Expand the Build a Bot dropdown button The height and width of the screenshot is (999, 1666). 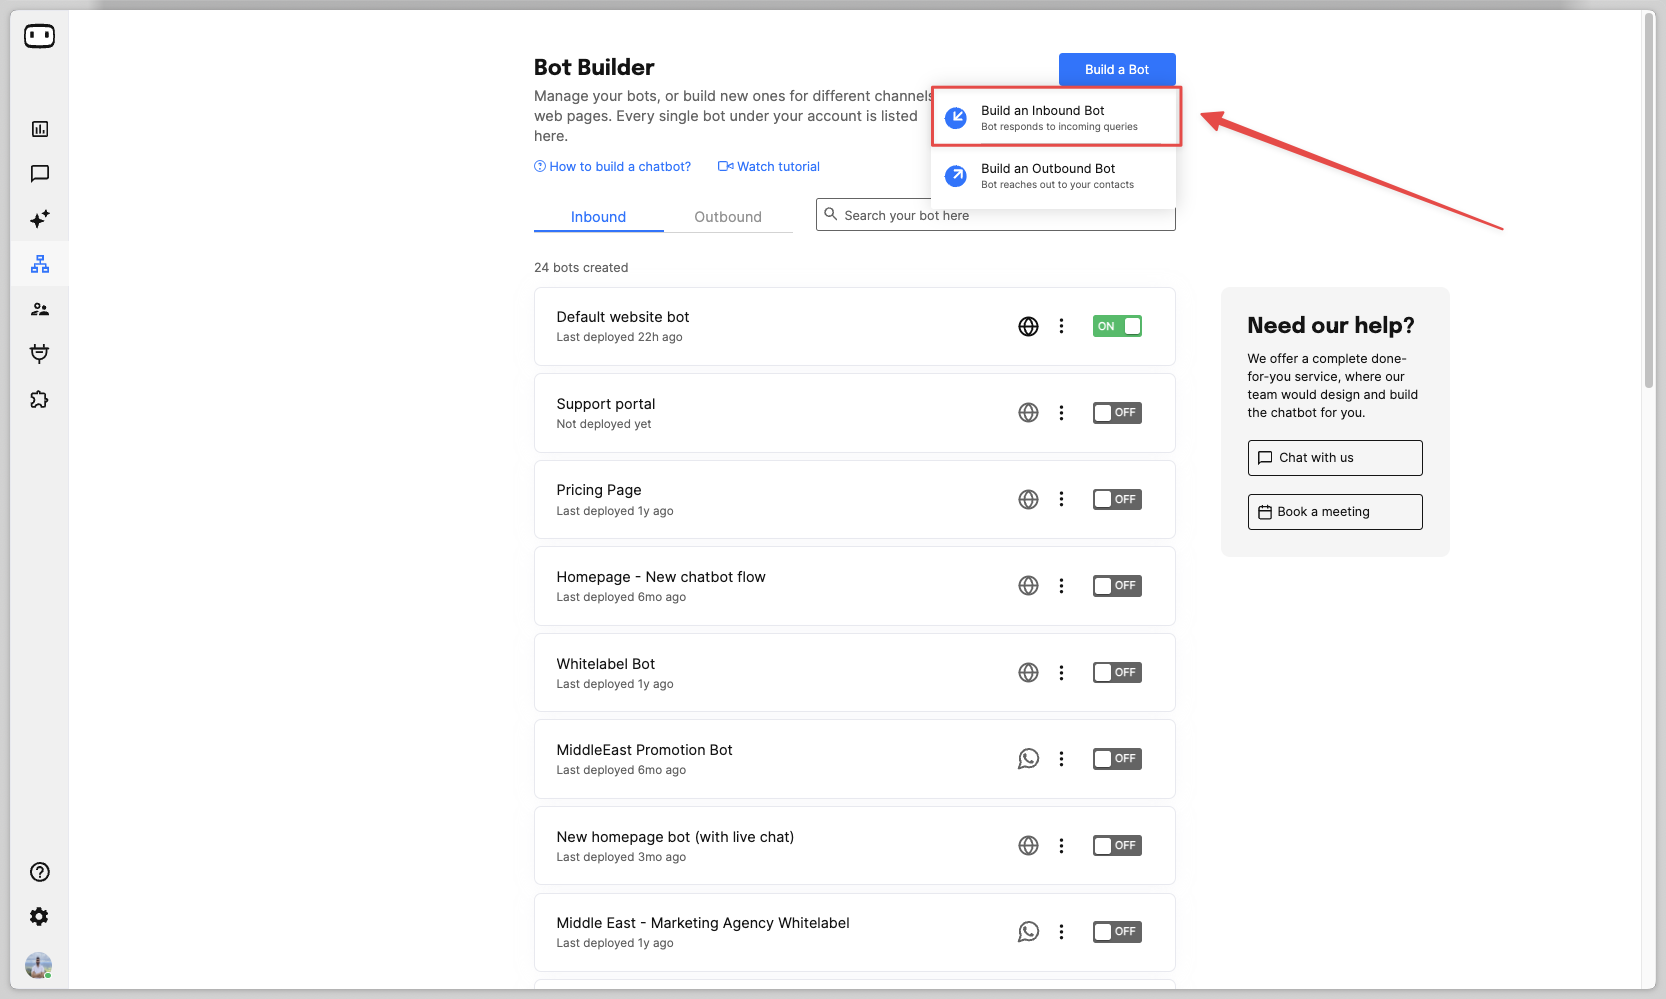click(1117, 69)
